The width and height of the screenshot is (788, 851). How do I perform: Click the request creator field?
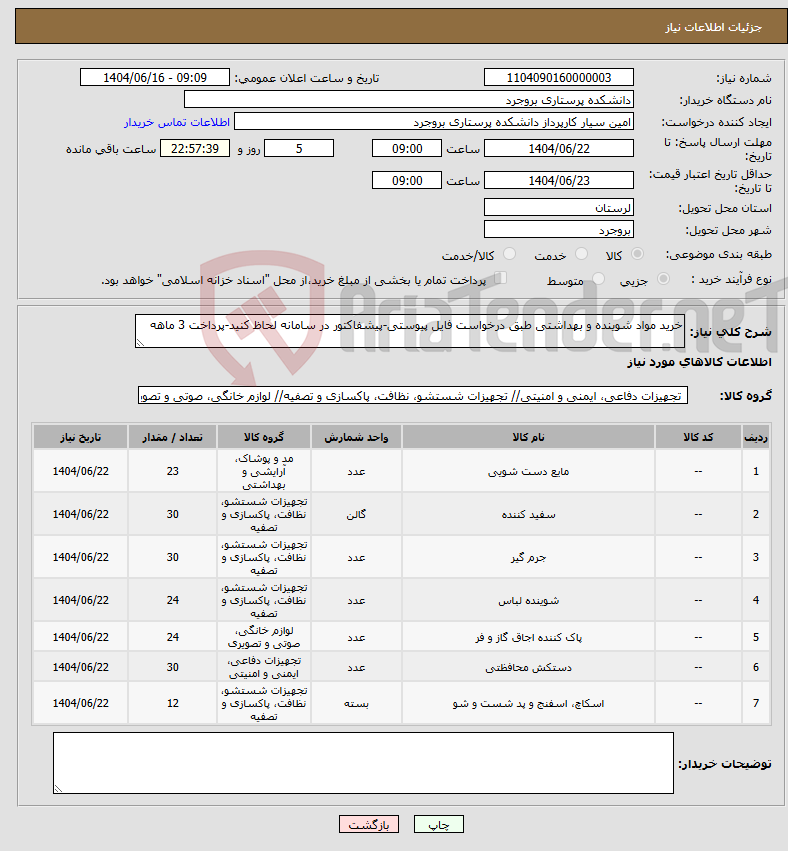pyautogui.click(x=434, y=122)
